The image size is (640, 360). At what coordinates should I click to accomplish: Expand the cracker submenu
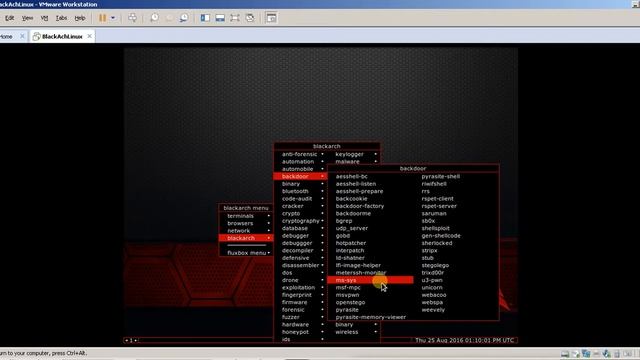(300, 206)
